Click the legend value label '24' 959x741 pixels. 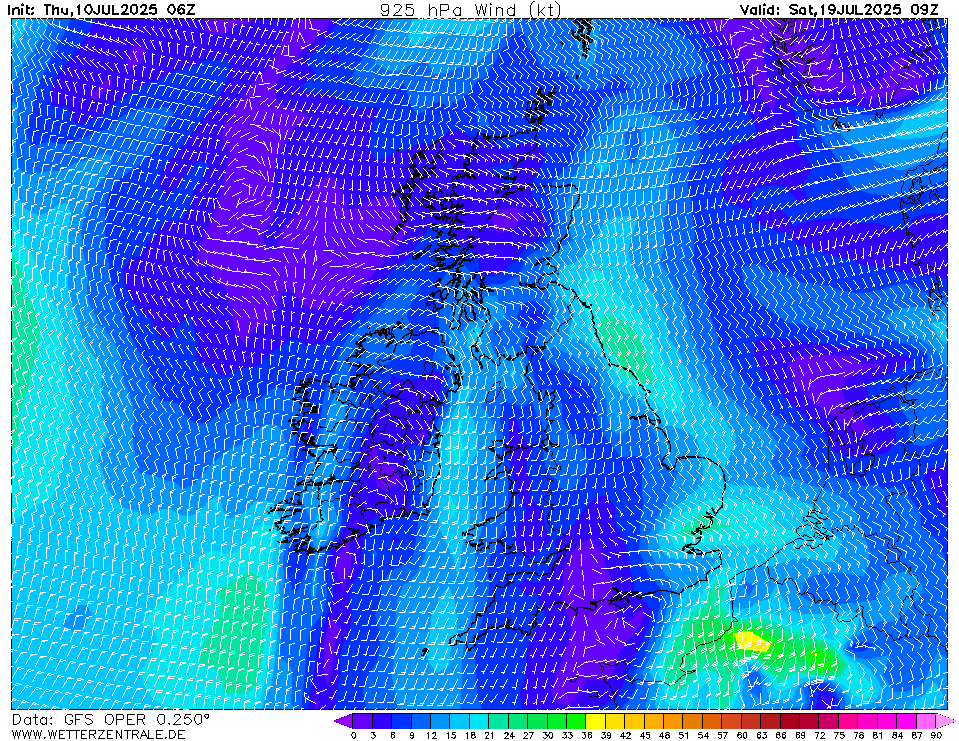509,735
